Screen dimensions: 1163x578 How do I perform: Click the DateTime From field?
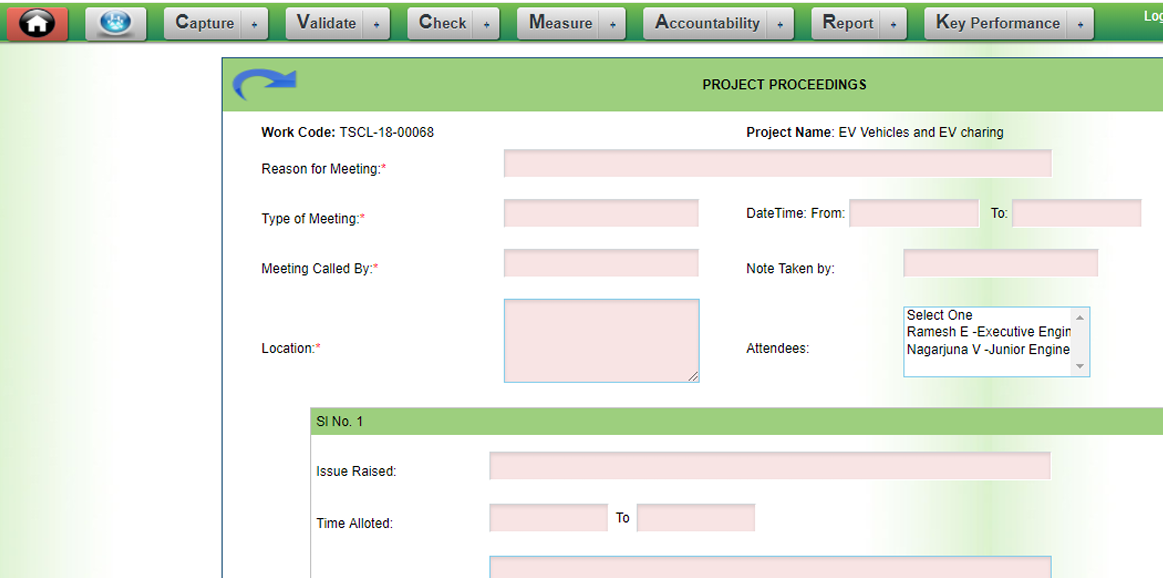[913, 213]
